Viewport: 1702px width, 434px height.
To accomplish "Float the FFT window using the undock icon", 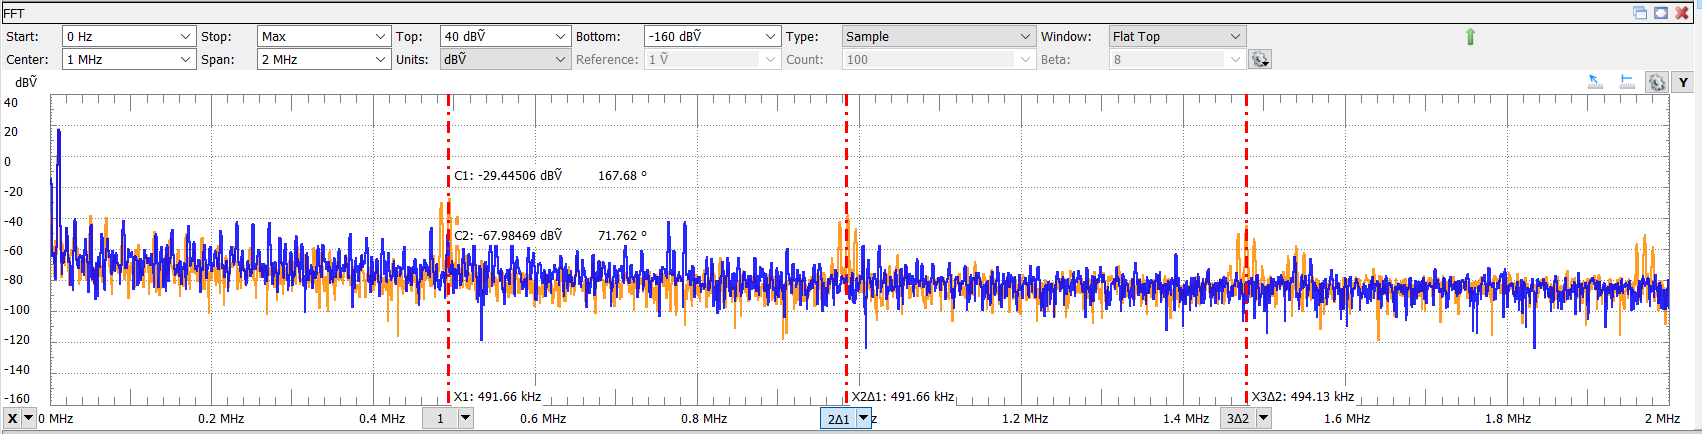I will pos(1640,13).
